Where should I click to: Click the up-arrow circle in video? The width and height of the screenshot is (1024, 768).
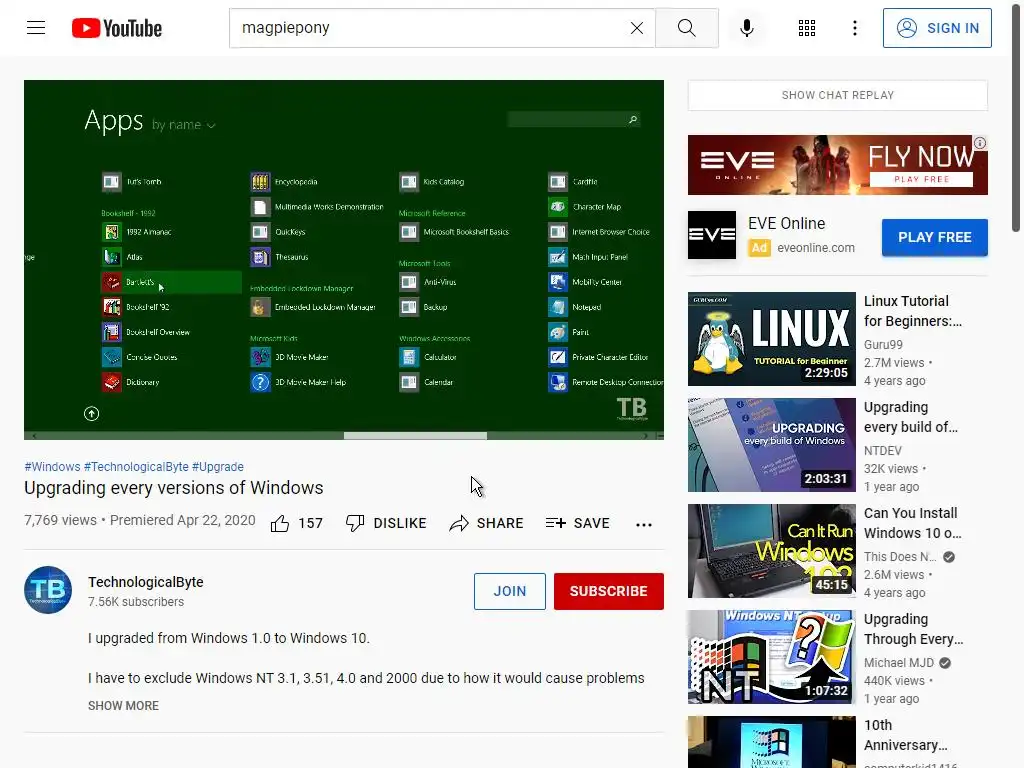91,413
